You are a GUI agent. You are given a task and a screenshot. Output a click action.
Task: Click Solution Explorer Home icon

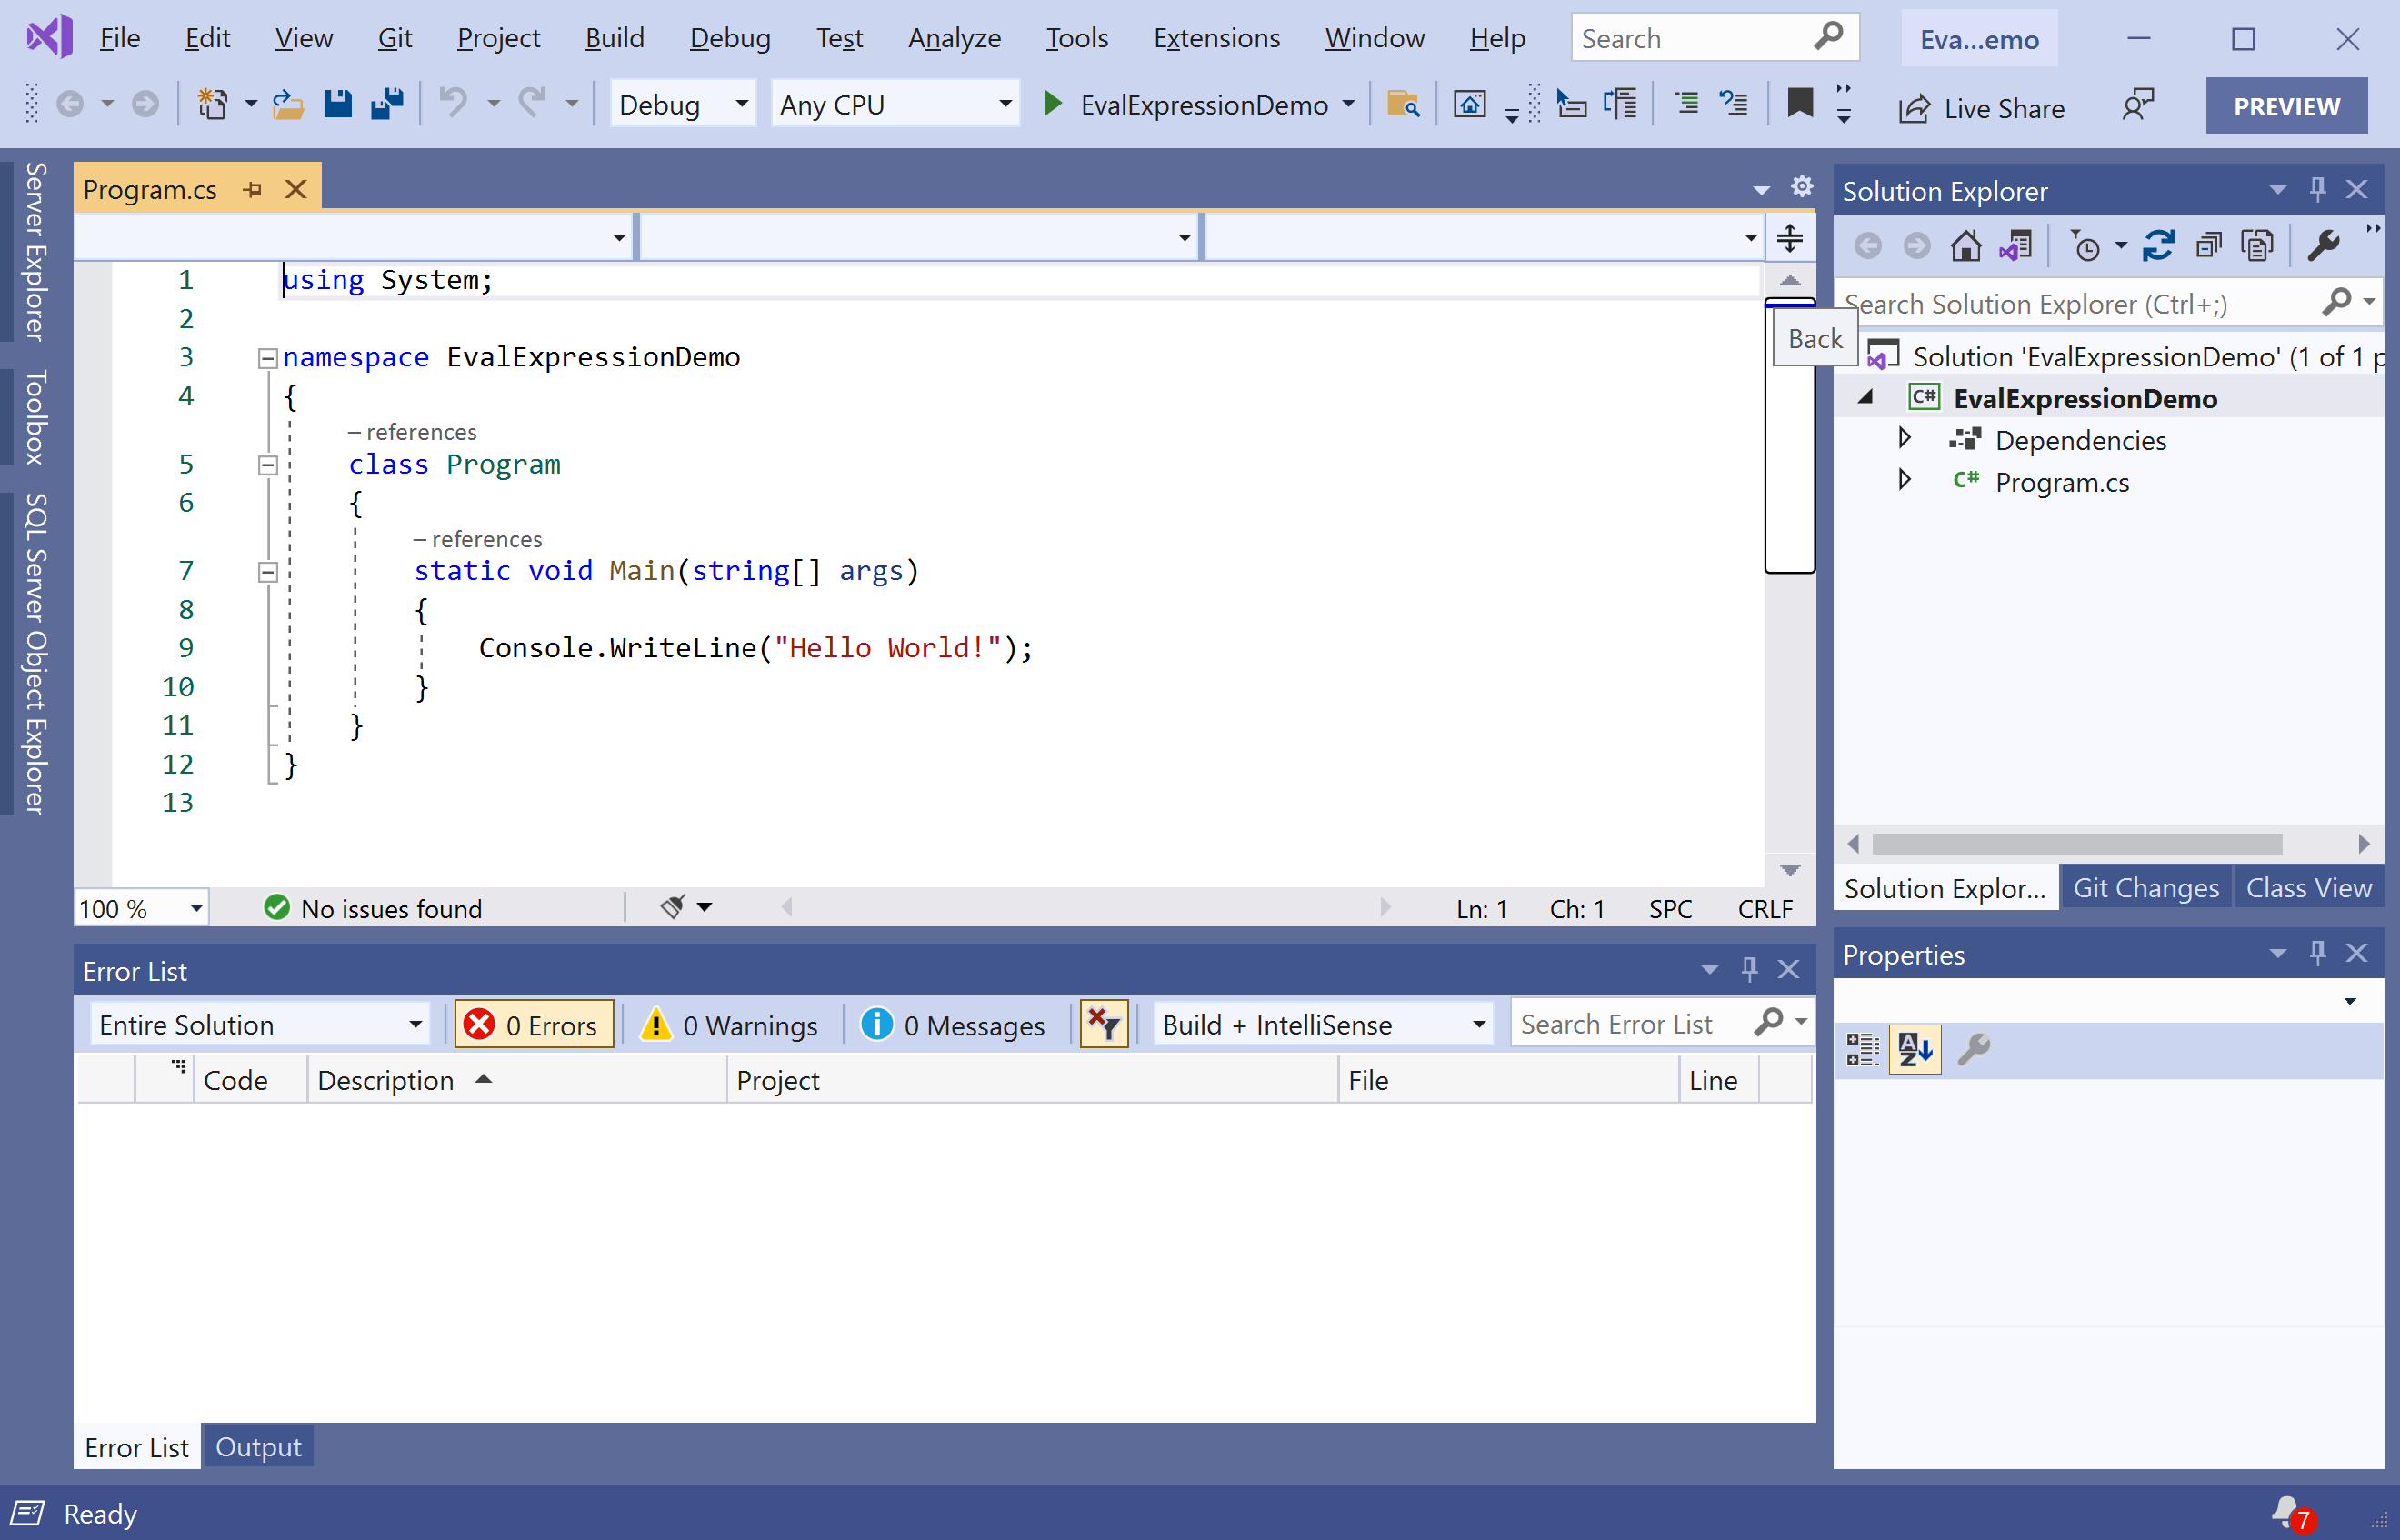coord(1965,246)
